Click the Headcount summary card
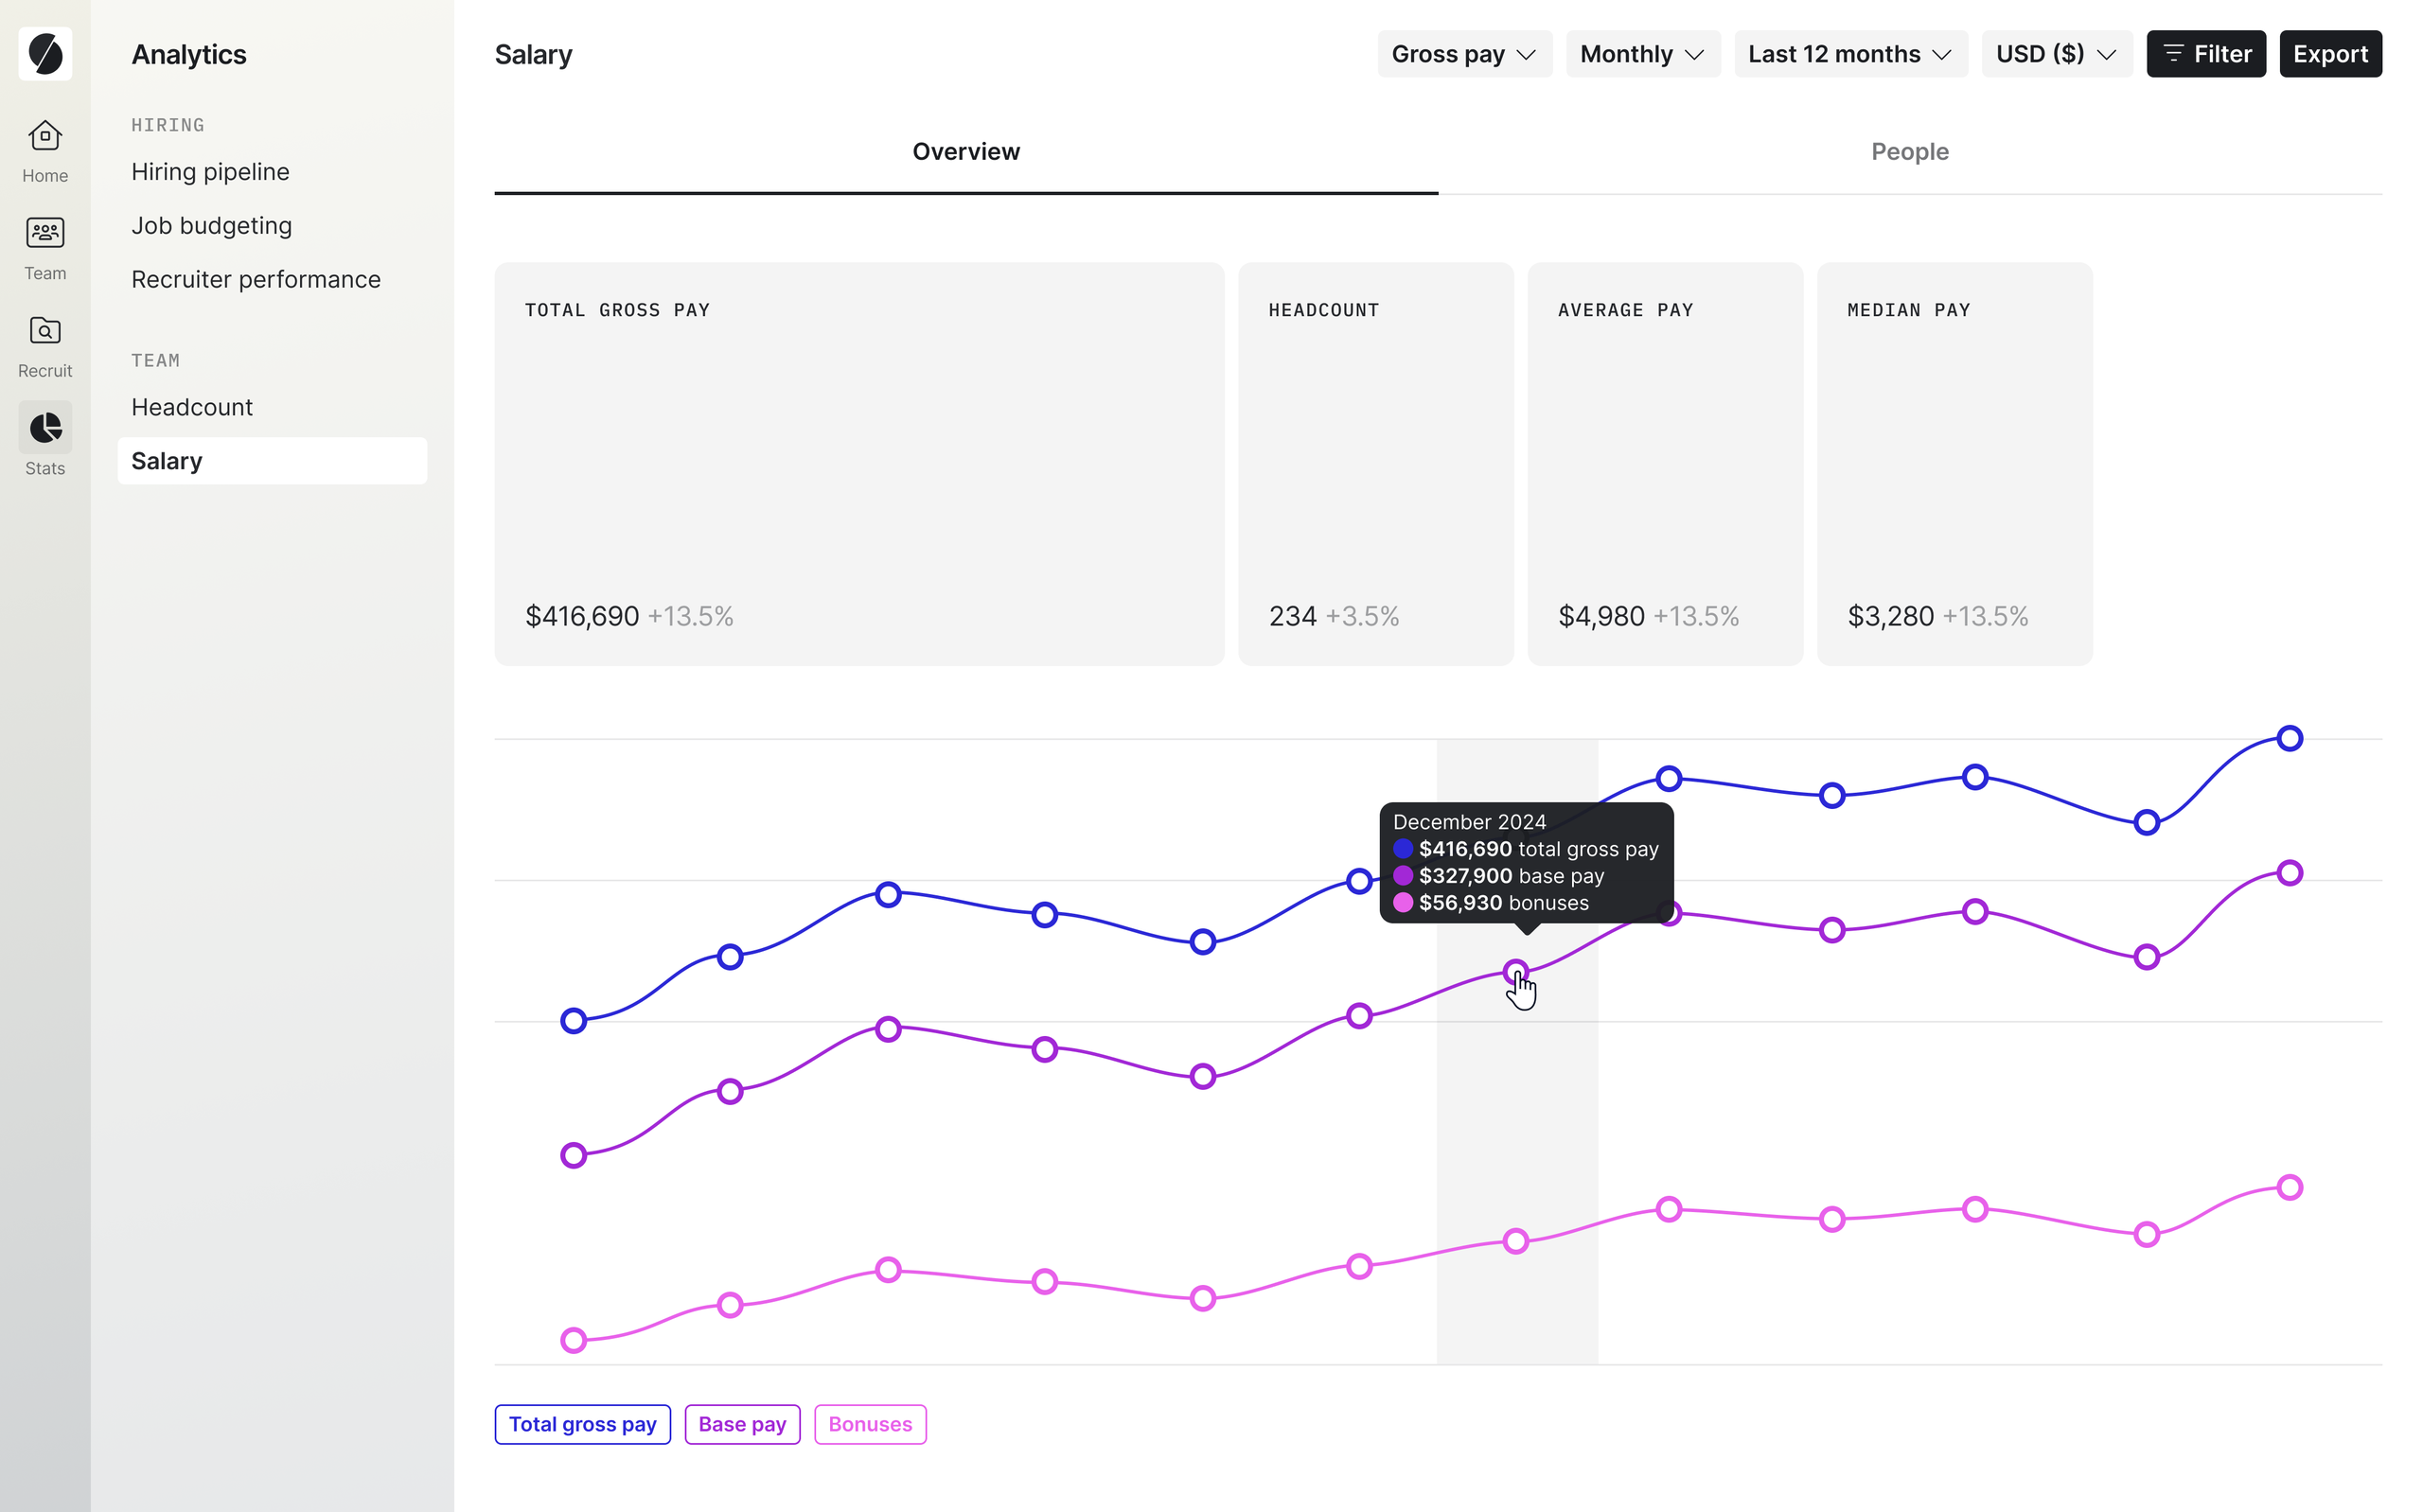Viewport: 2423px width, 1512px height. (1375, 464)
